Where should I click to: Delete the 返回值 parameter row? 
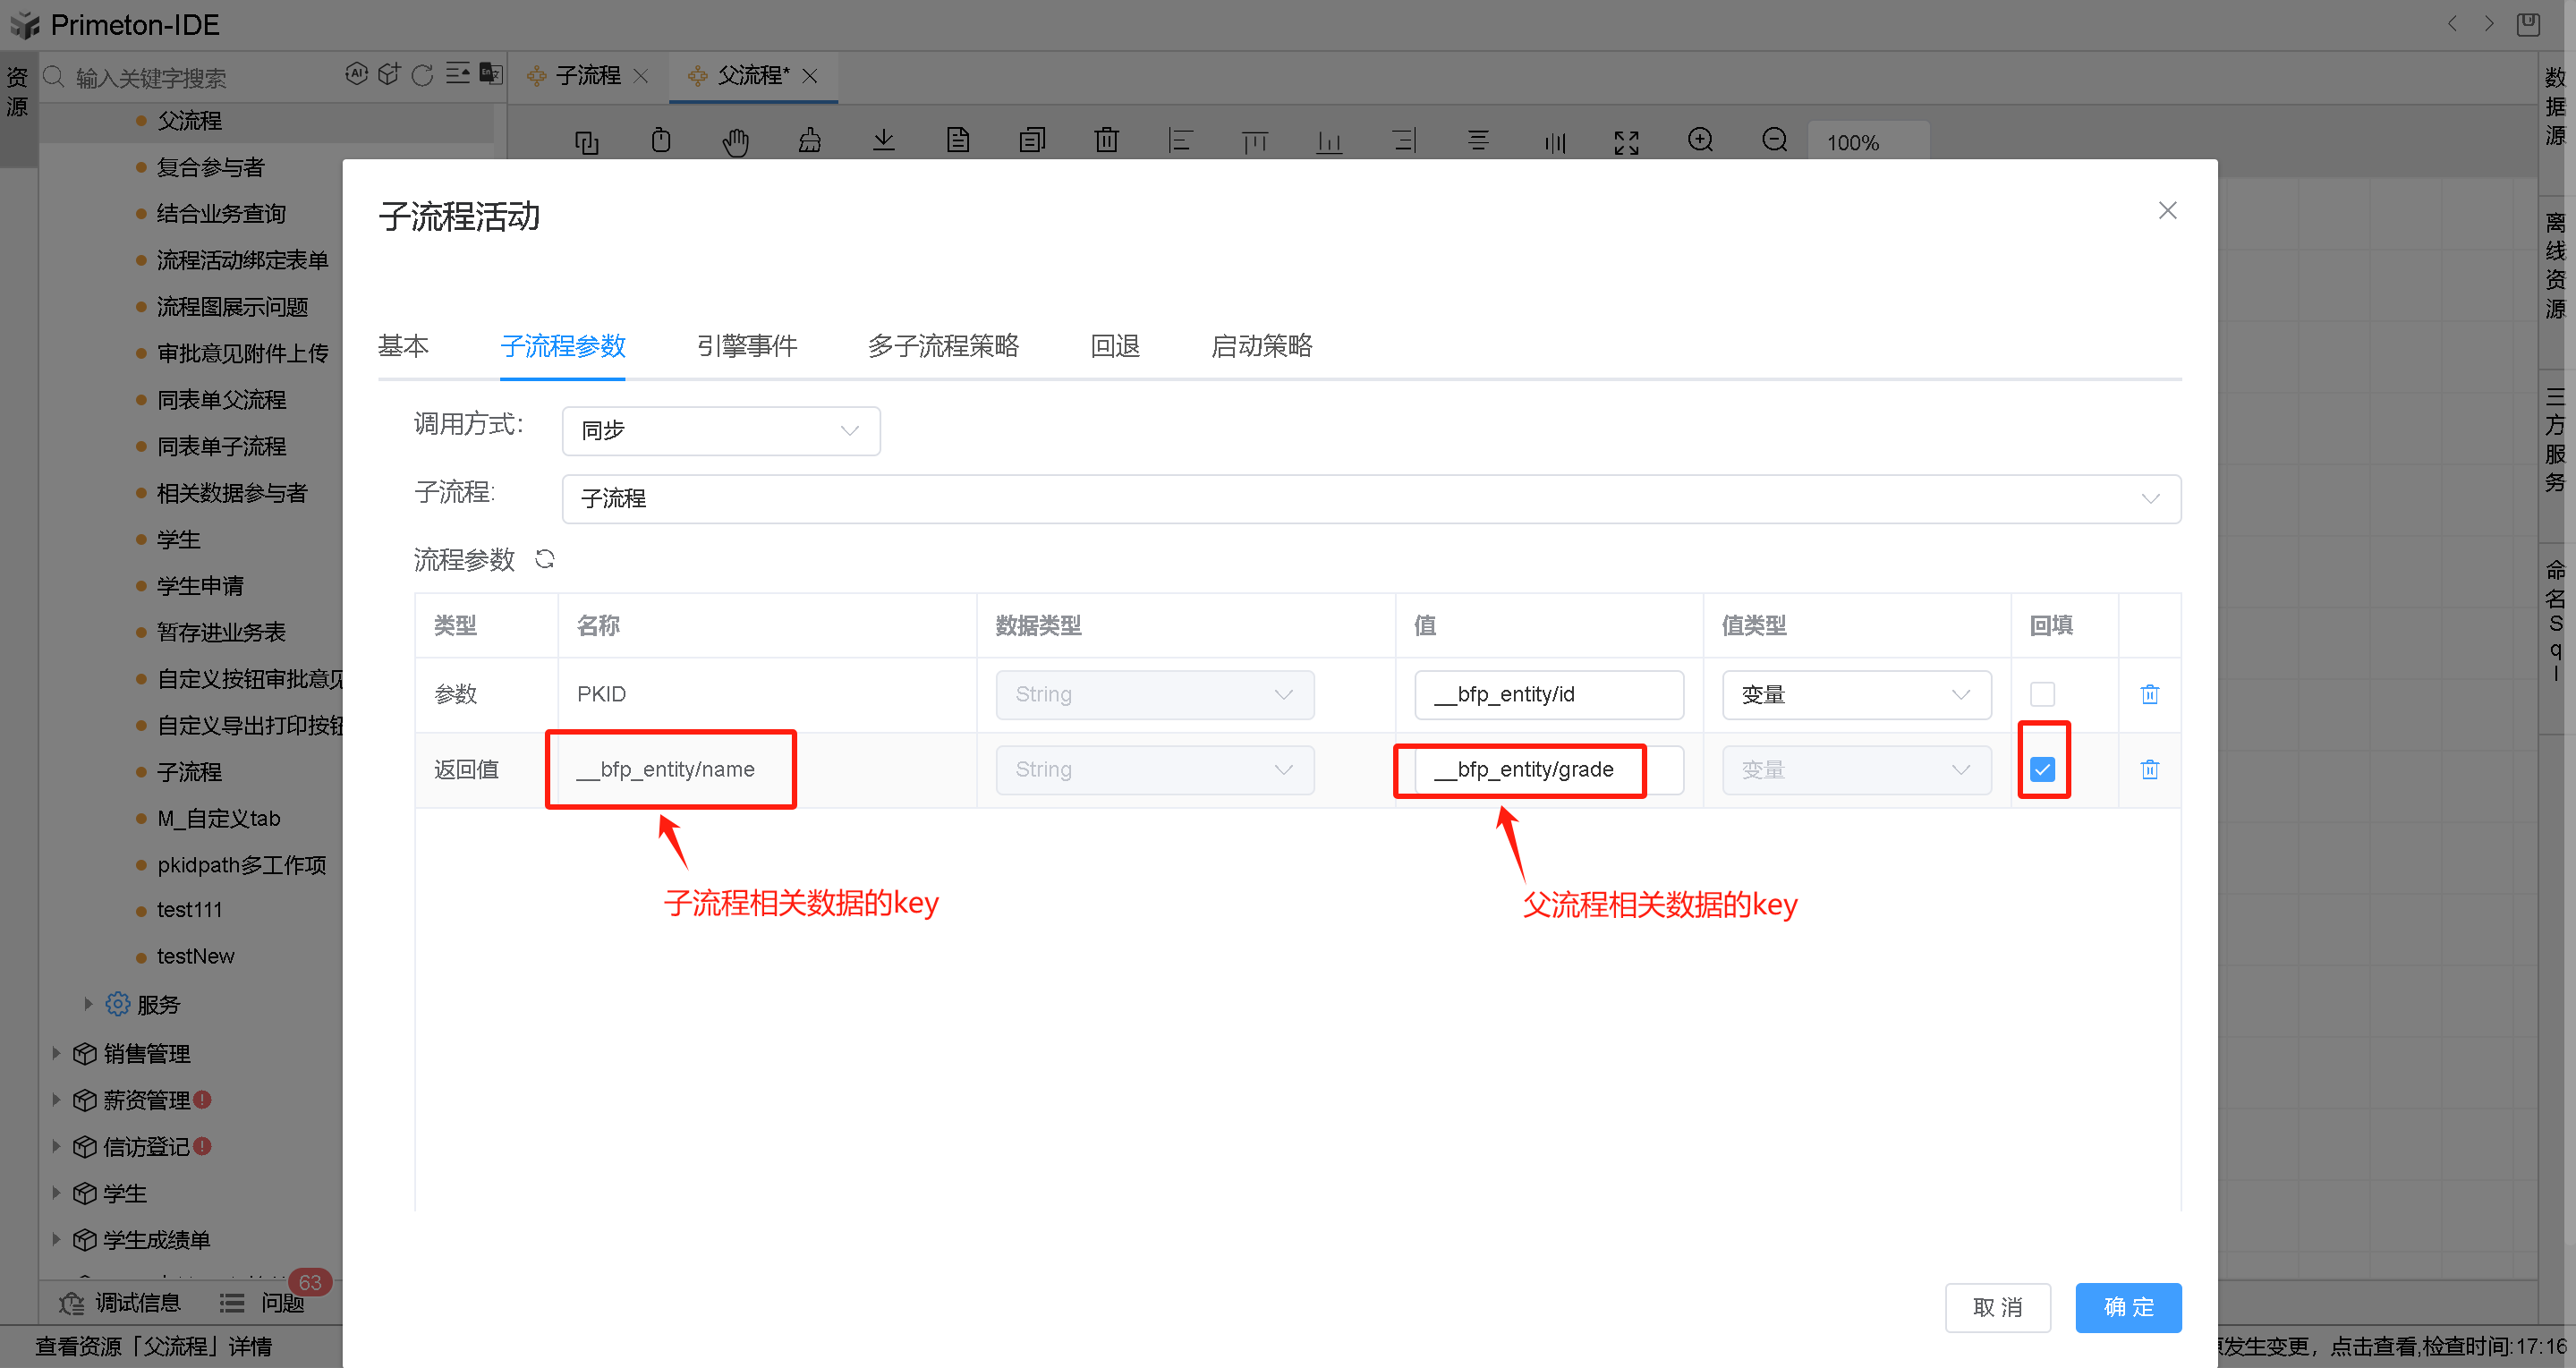pos(2149,769)
